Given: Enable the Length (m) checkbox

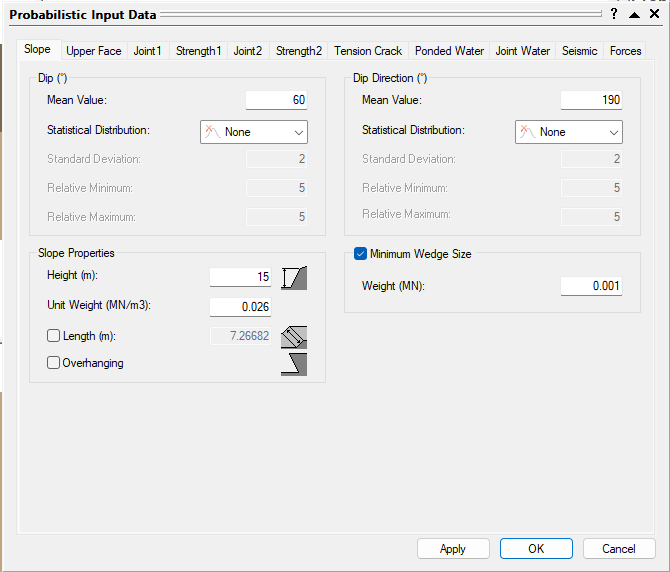Looking at the screenshot, I should [53, 336].
